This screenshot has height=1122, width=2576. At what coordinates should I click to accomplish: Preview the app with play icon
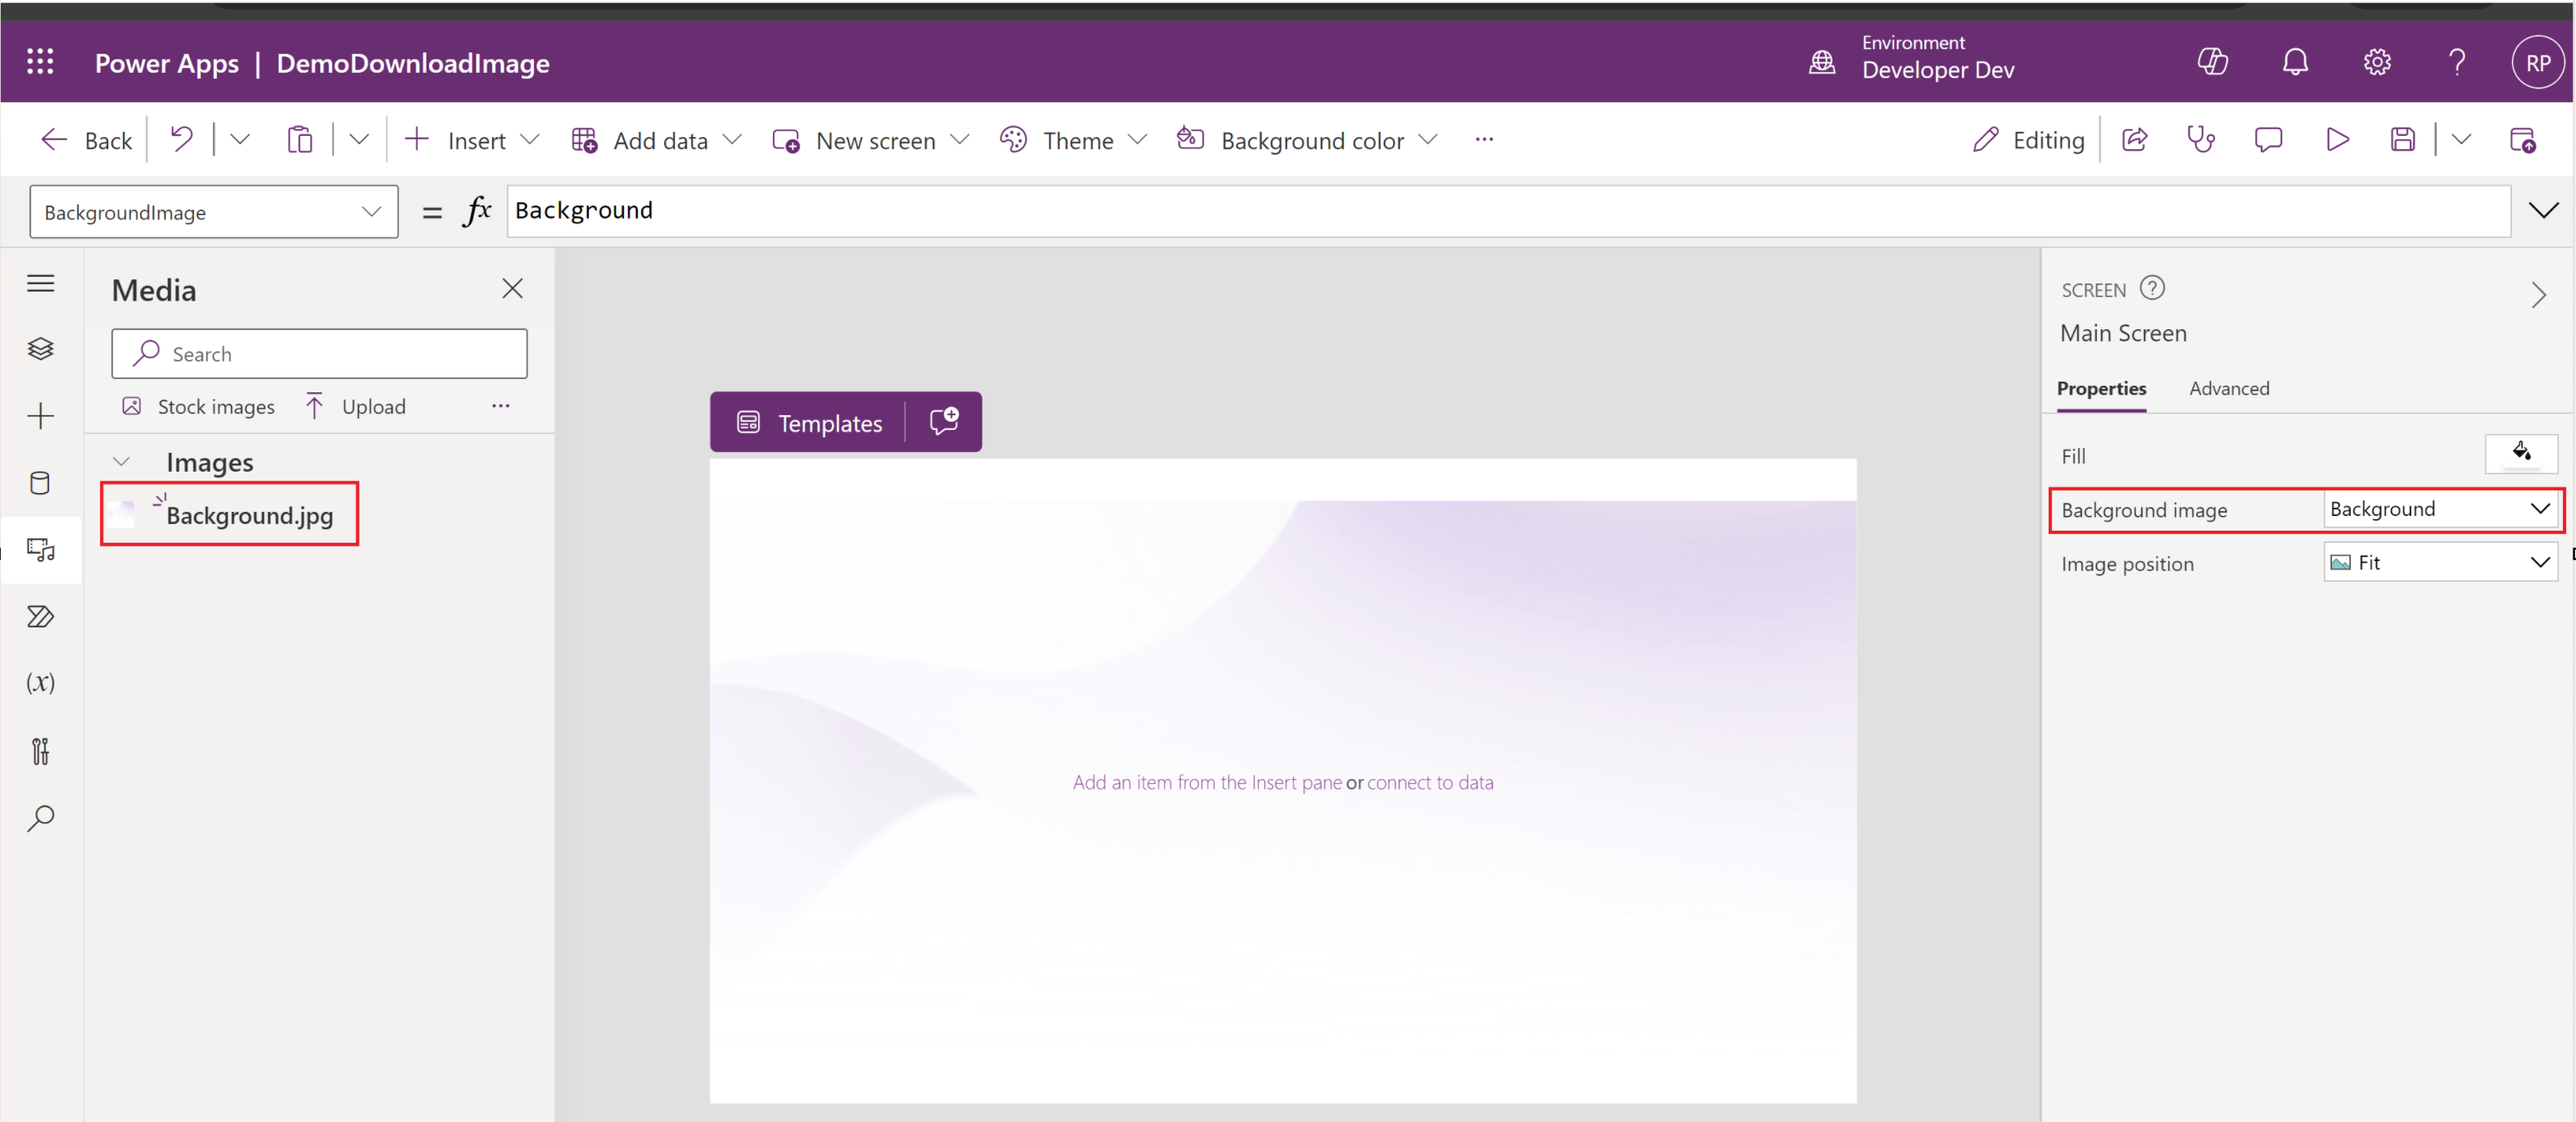point(2336,140)
